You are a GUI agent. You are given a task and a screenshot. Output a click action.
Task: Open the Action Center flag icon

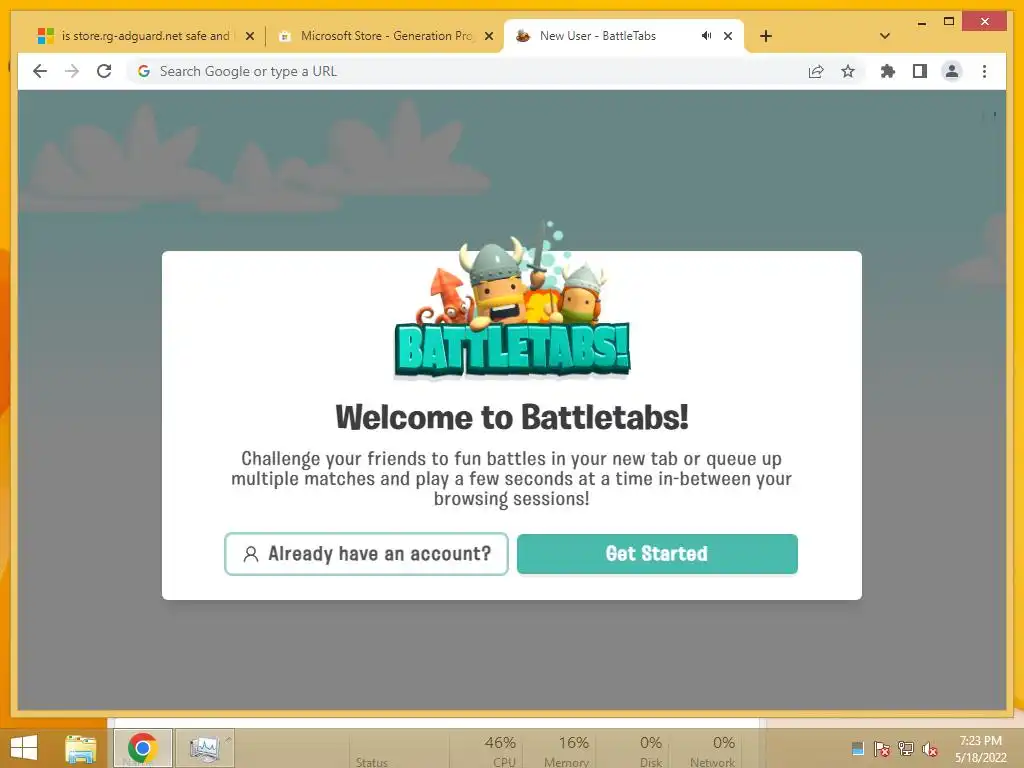882,749
